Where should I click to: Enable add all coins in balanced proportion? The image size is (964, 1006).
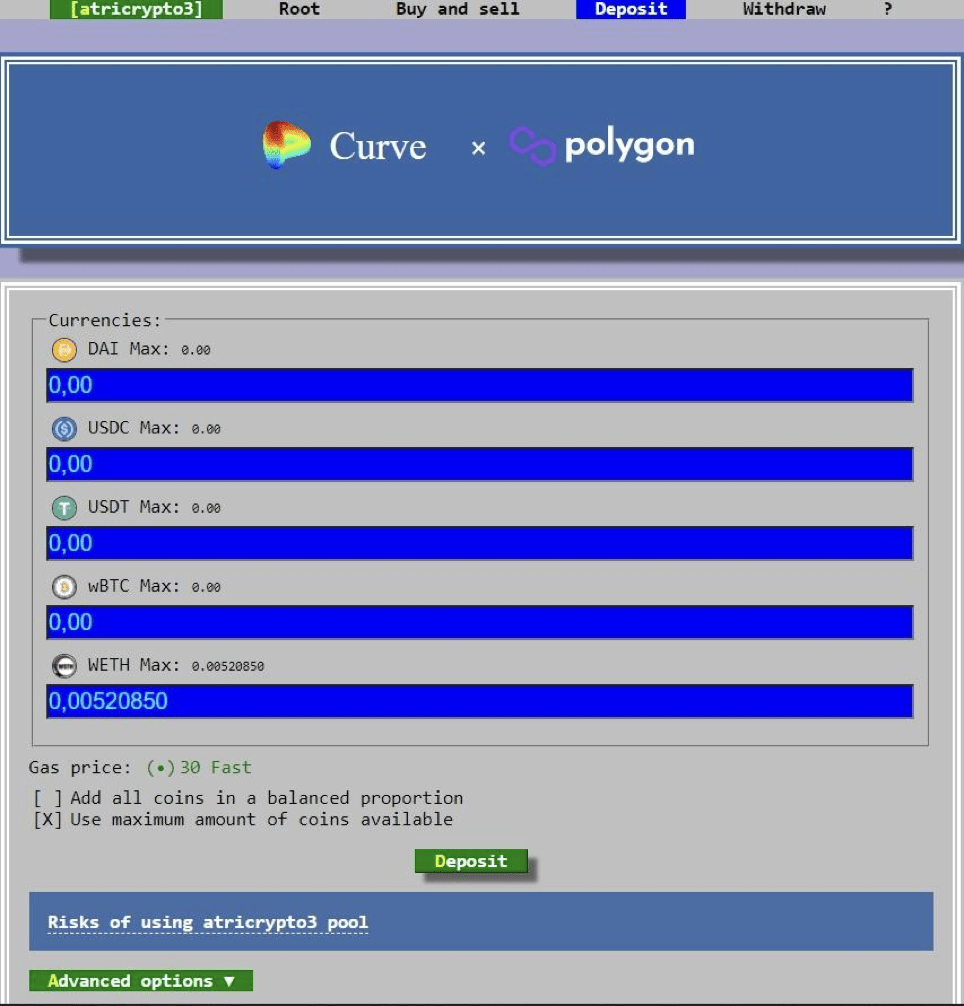(x=48, y=798)
